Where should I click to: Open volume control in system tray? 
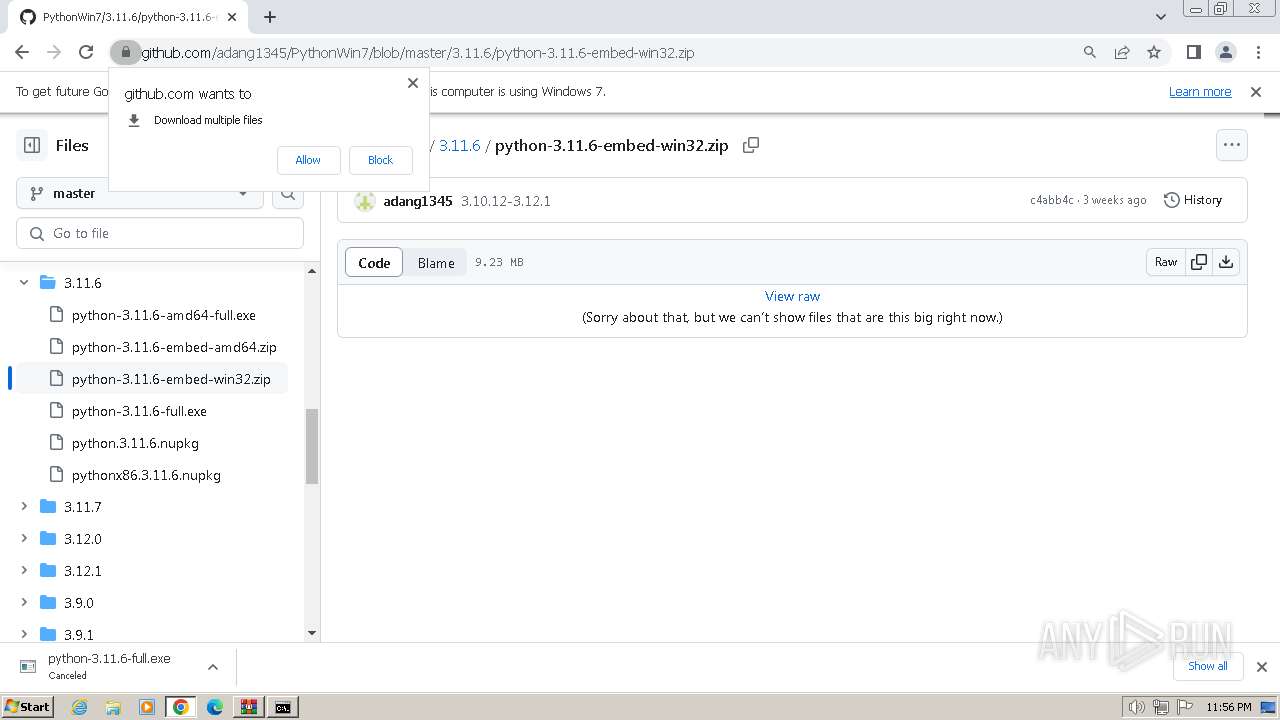click(x=1137, y=707)
